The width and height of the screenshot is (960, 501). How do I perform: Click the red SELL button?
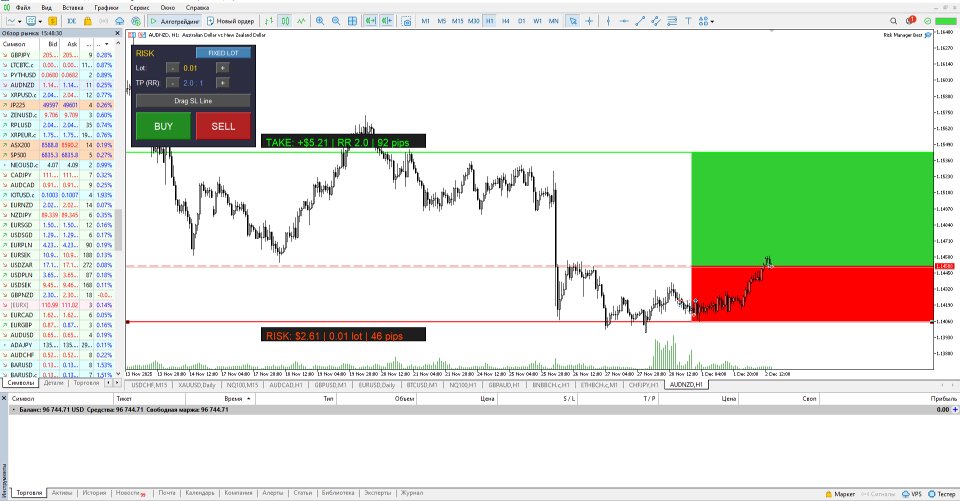click(x=223, y=126)
